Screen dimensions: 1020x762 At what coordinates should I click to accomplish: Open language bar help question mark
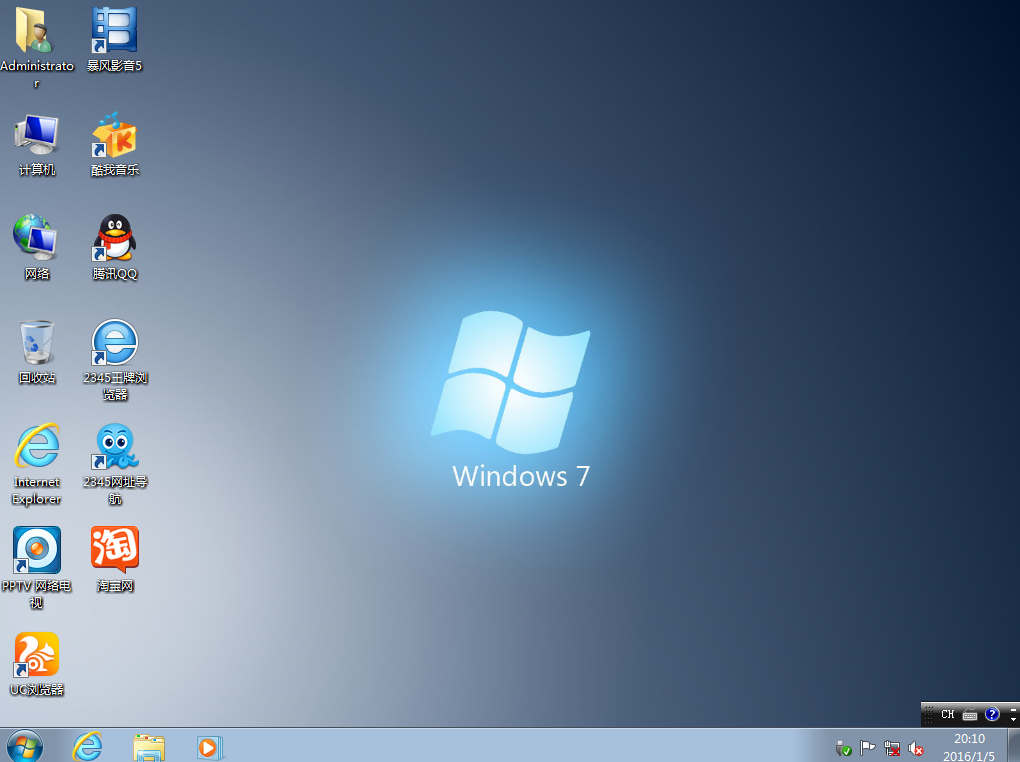[992, 714]
